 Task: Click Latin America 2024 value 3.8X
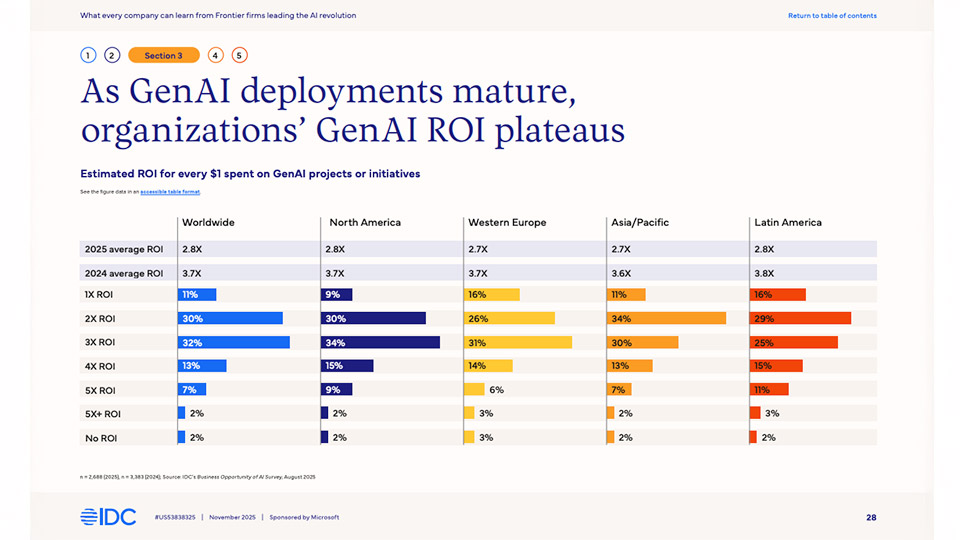[764, 273]
